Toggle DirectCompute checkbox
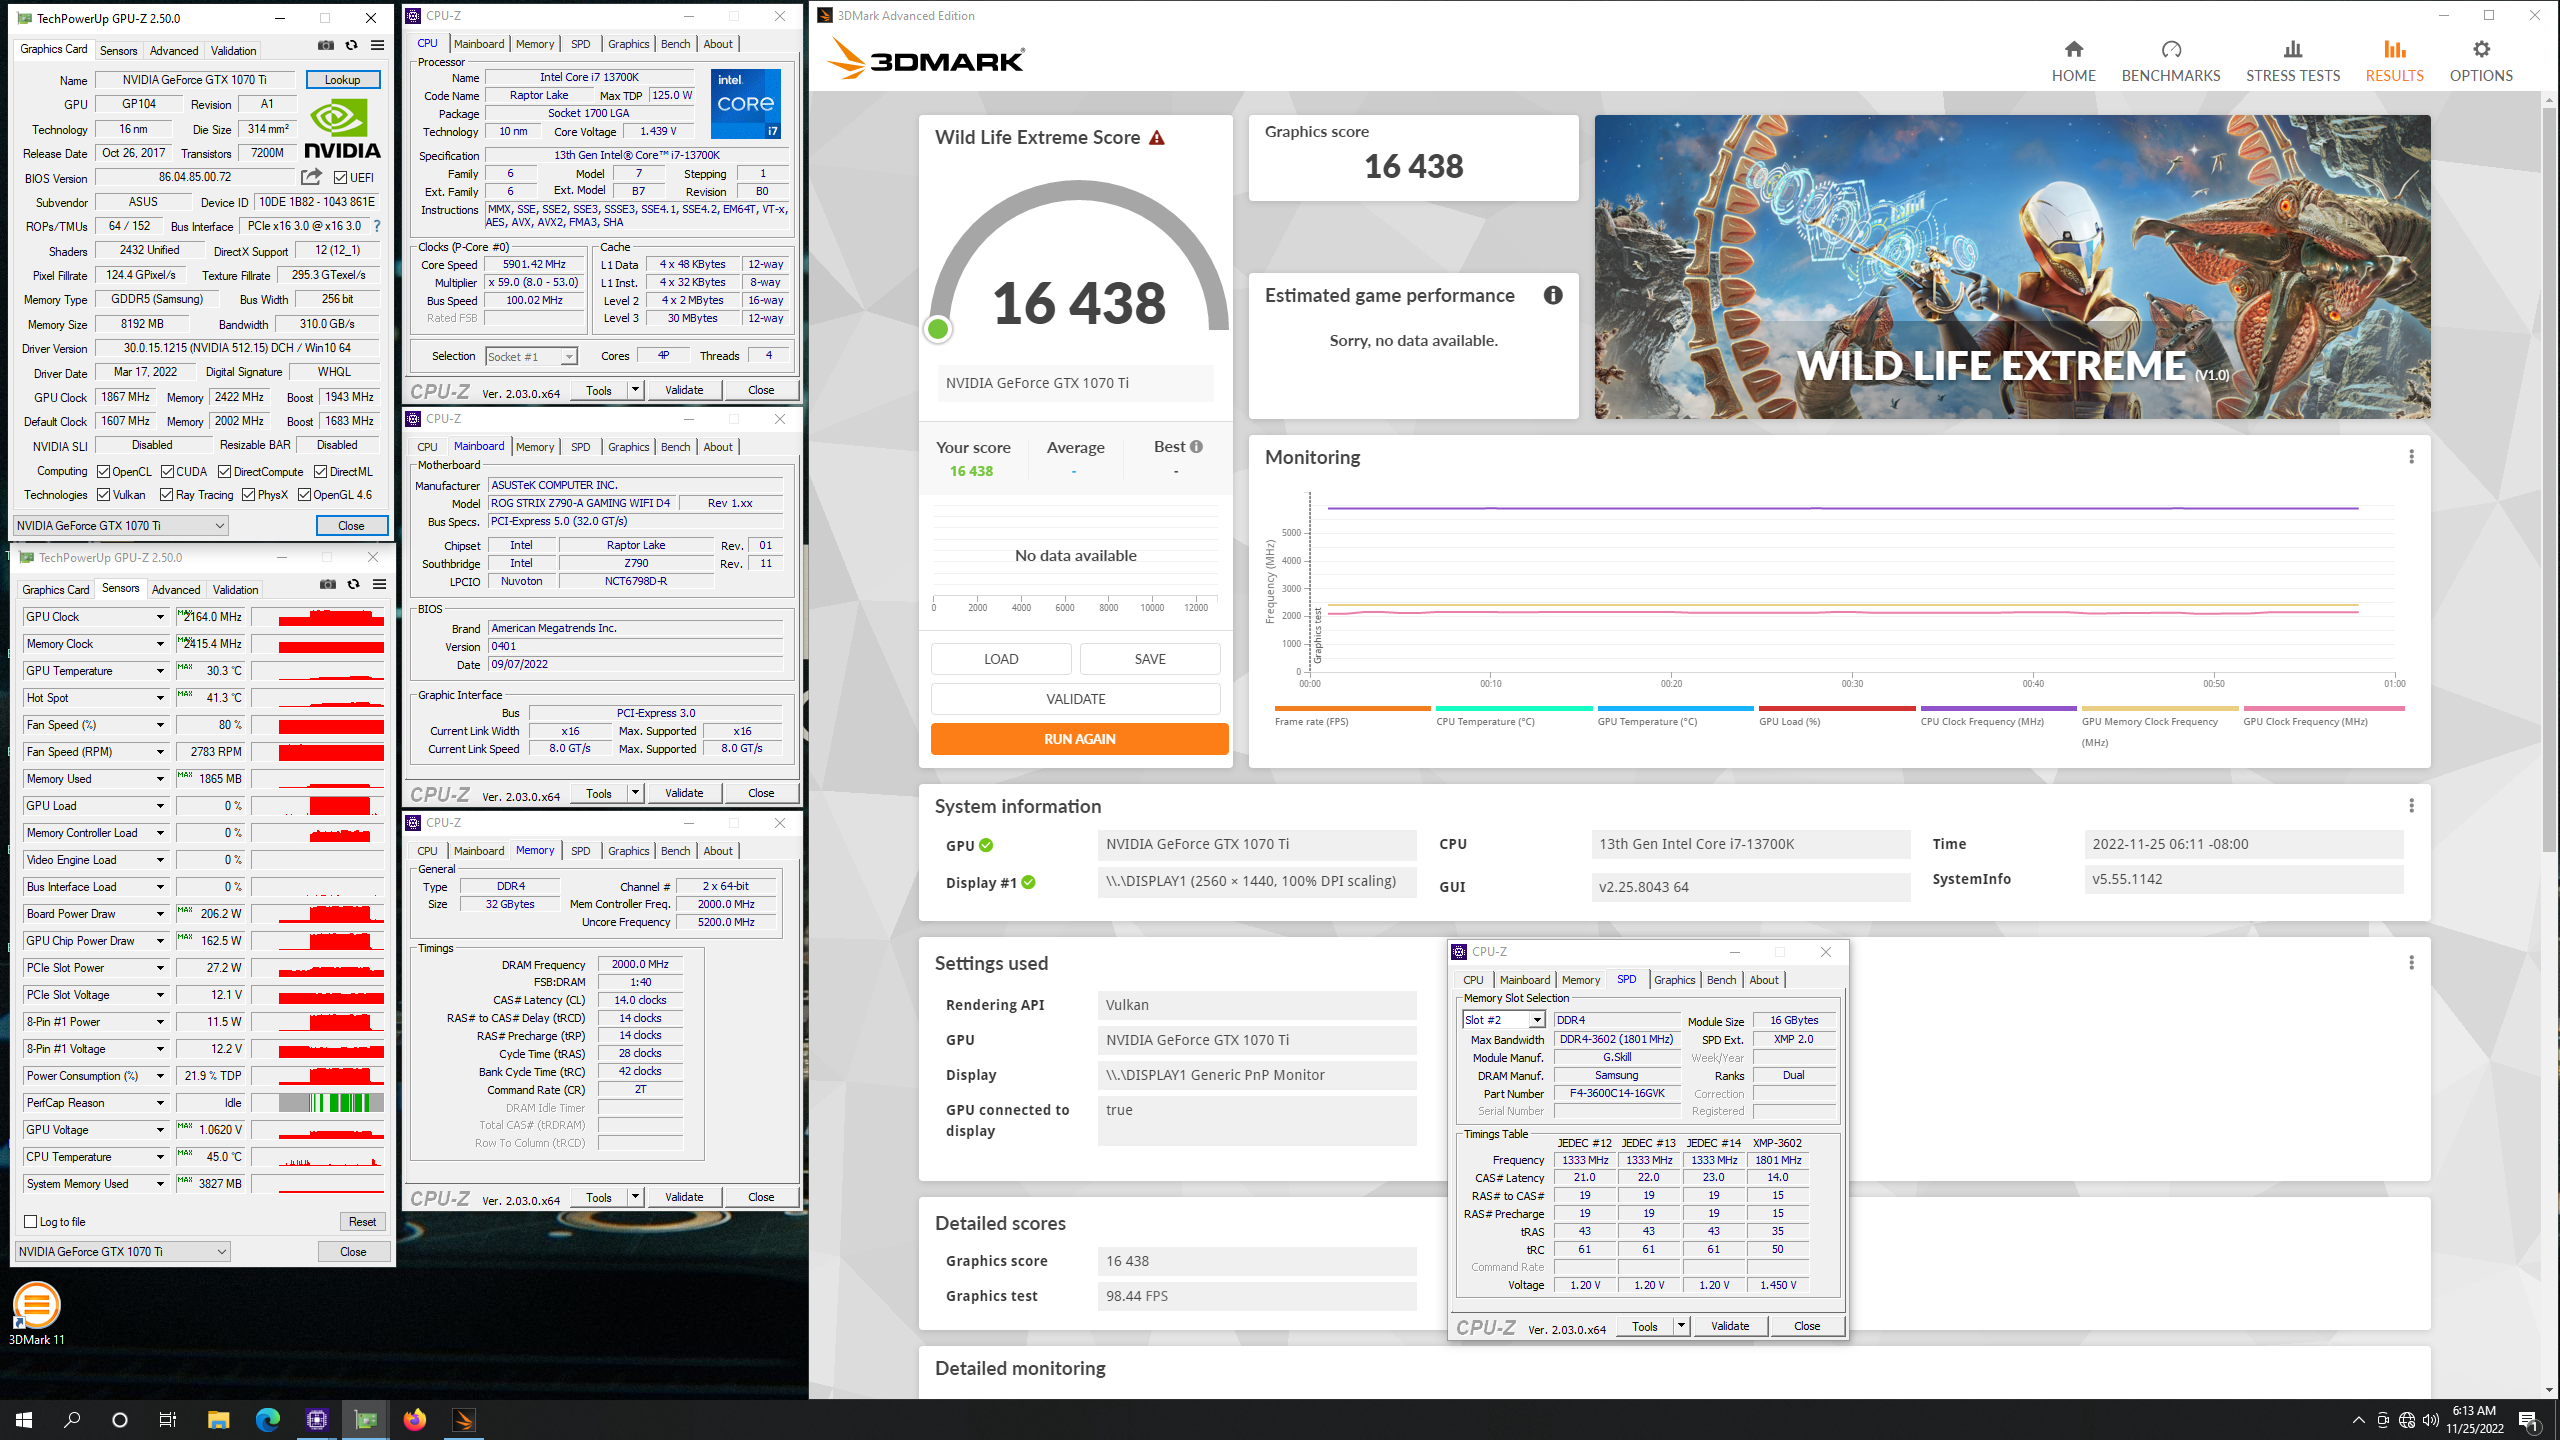This screenshot has height=1440, width=2560. (225, 472)
